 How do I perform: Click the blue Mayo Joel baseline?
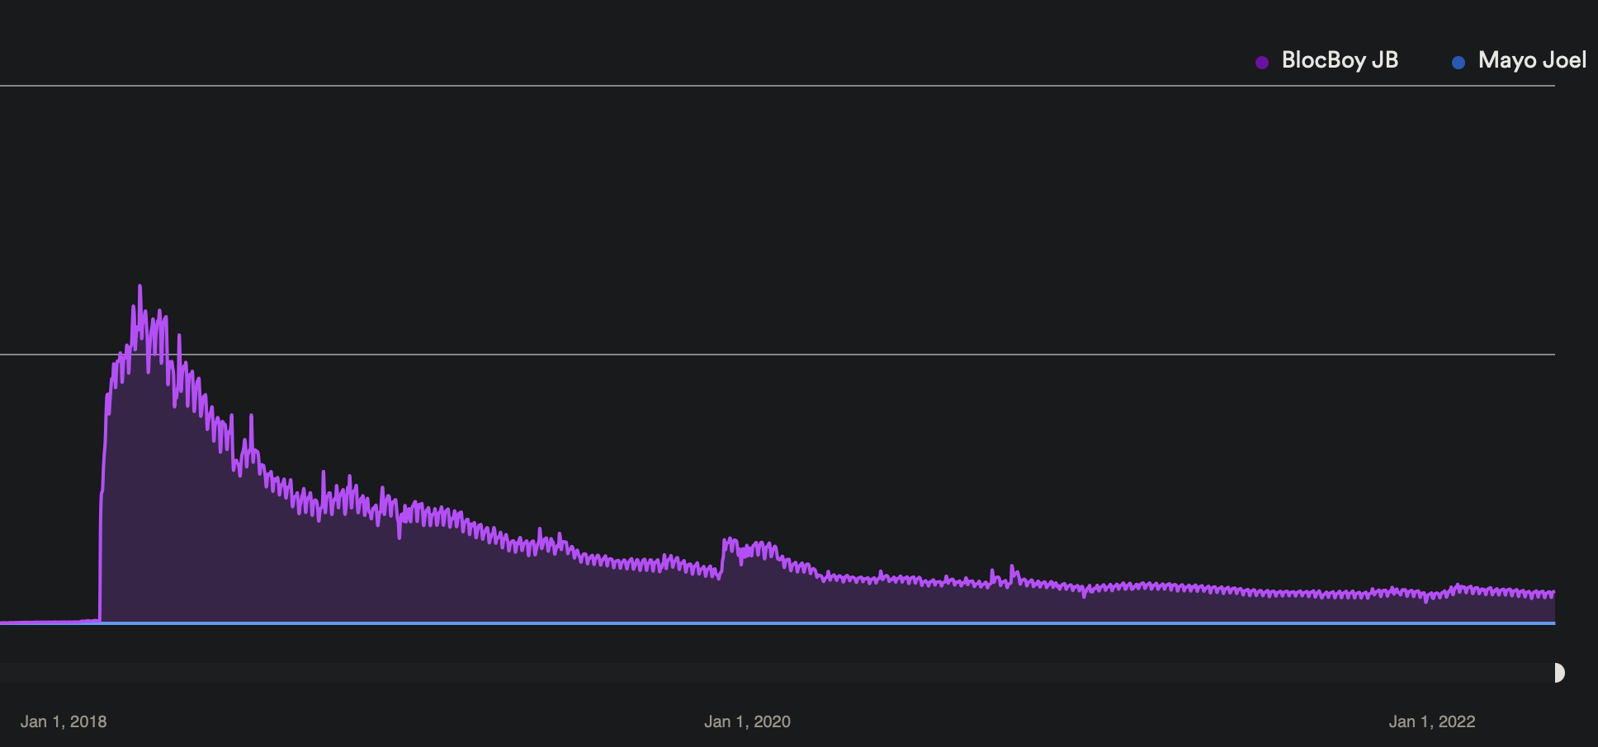click(800, 623)
